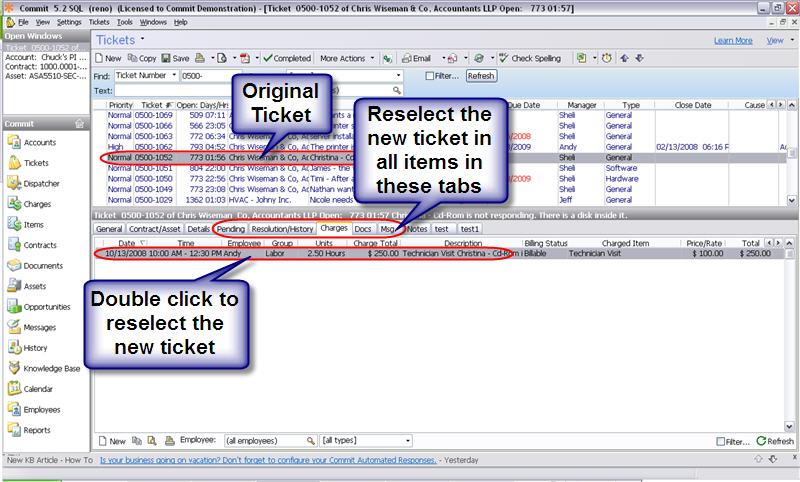Open the Tools menu

(124, 21)
